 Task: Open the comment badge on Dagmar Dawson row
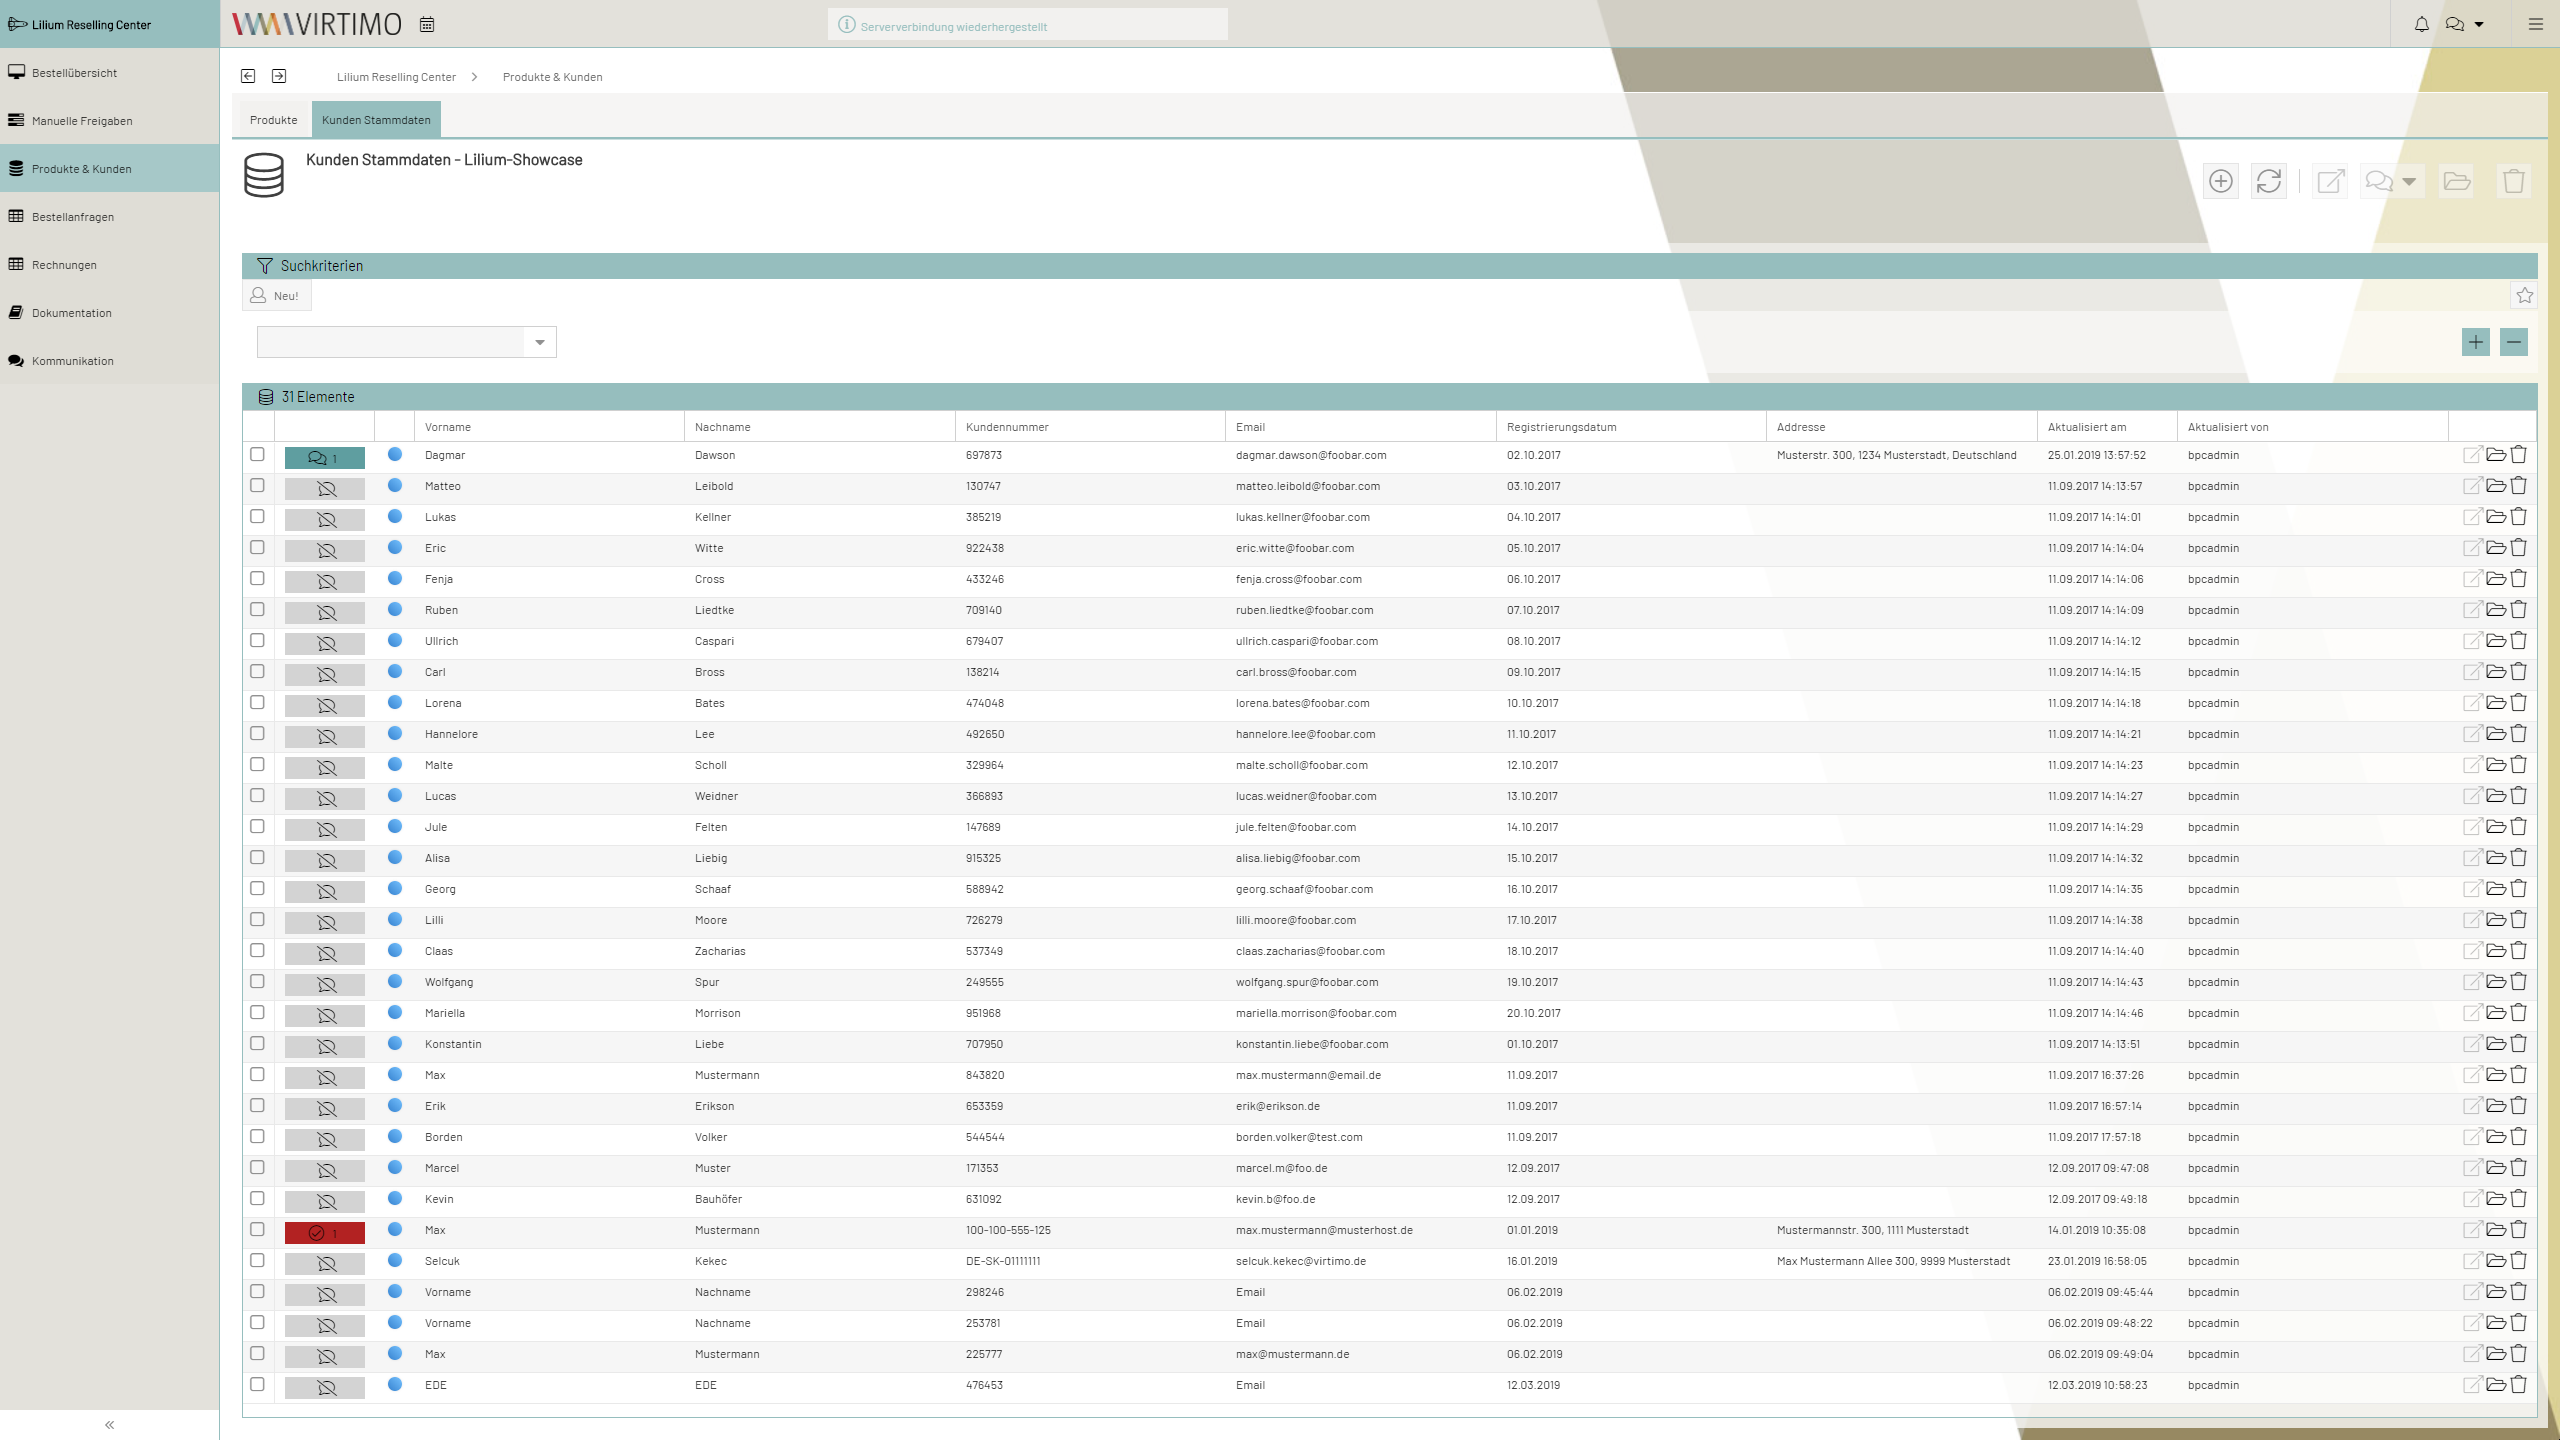pyautogui.click(x=325, y=458)
